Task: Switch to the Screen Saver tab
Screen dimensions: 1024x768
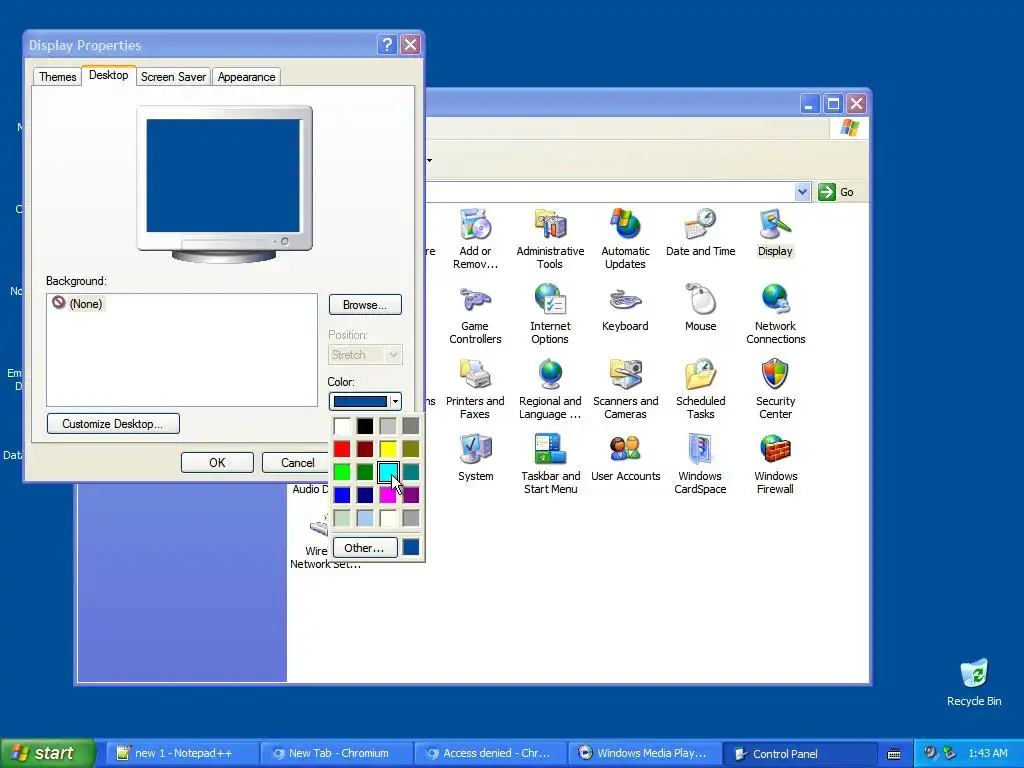Action: (x=173, y=76)
